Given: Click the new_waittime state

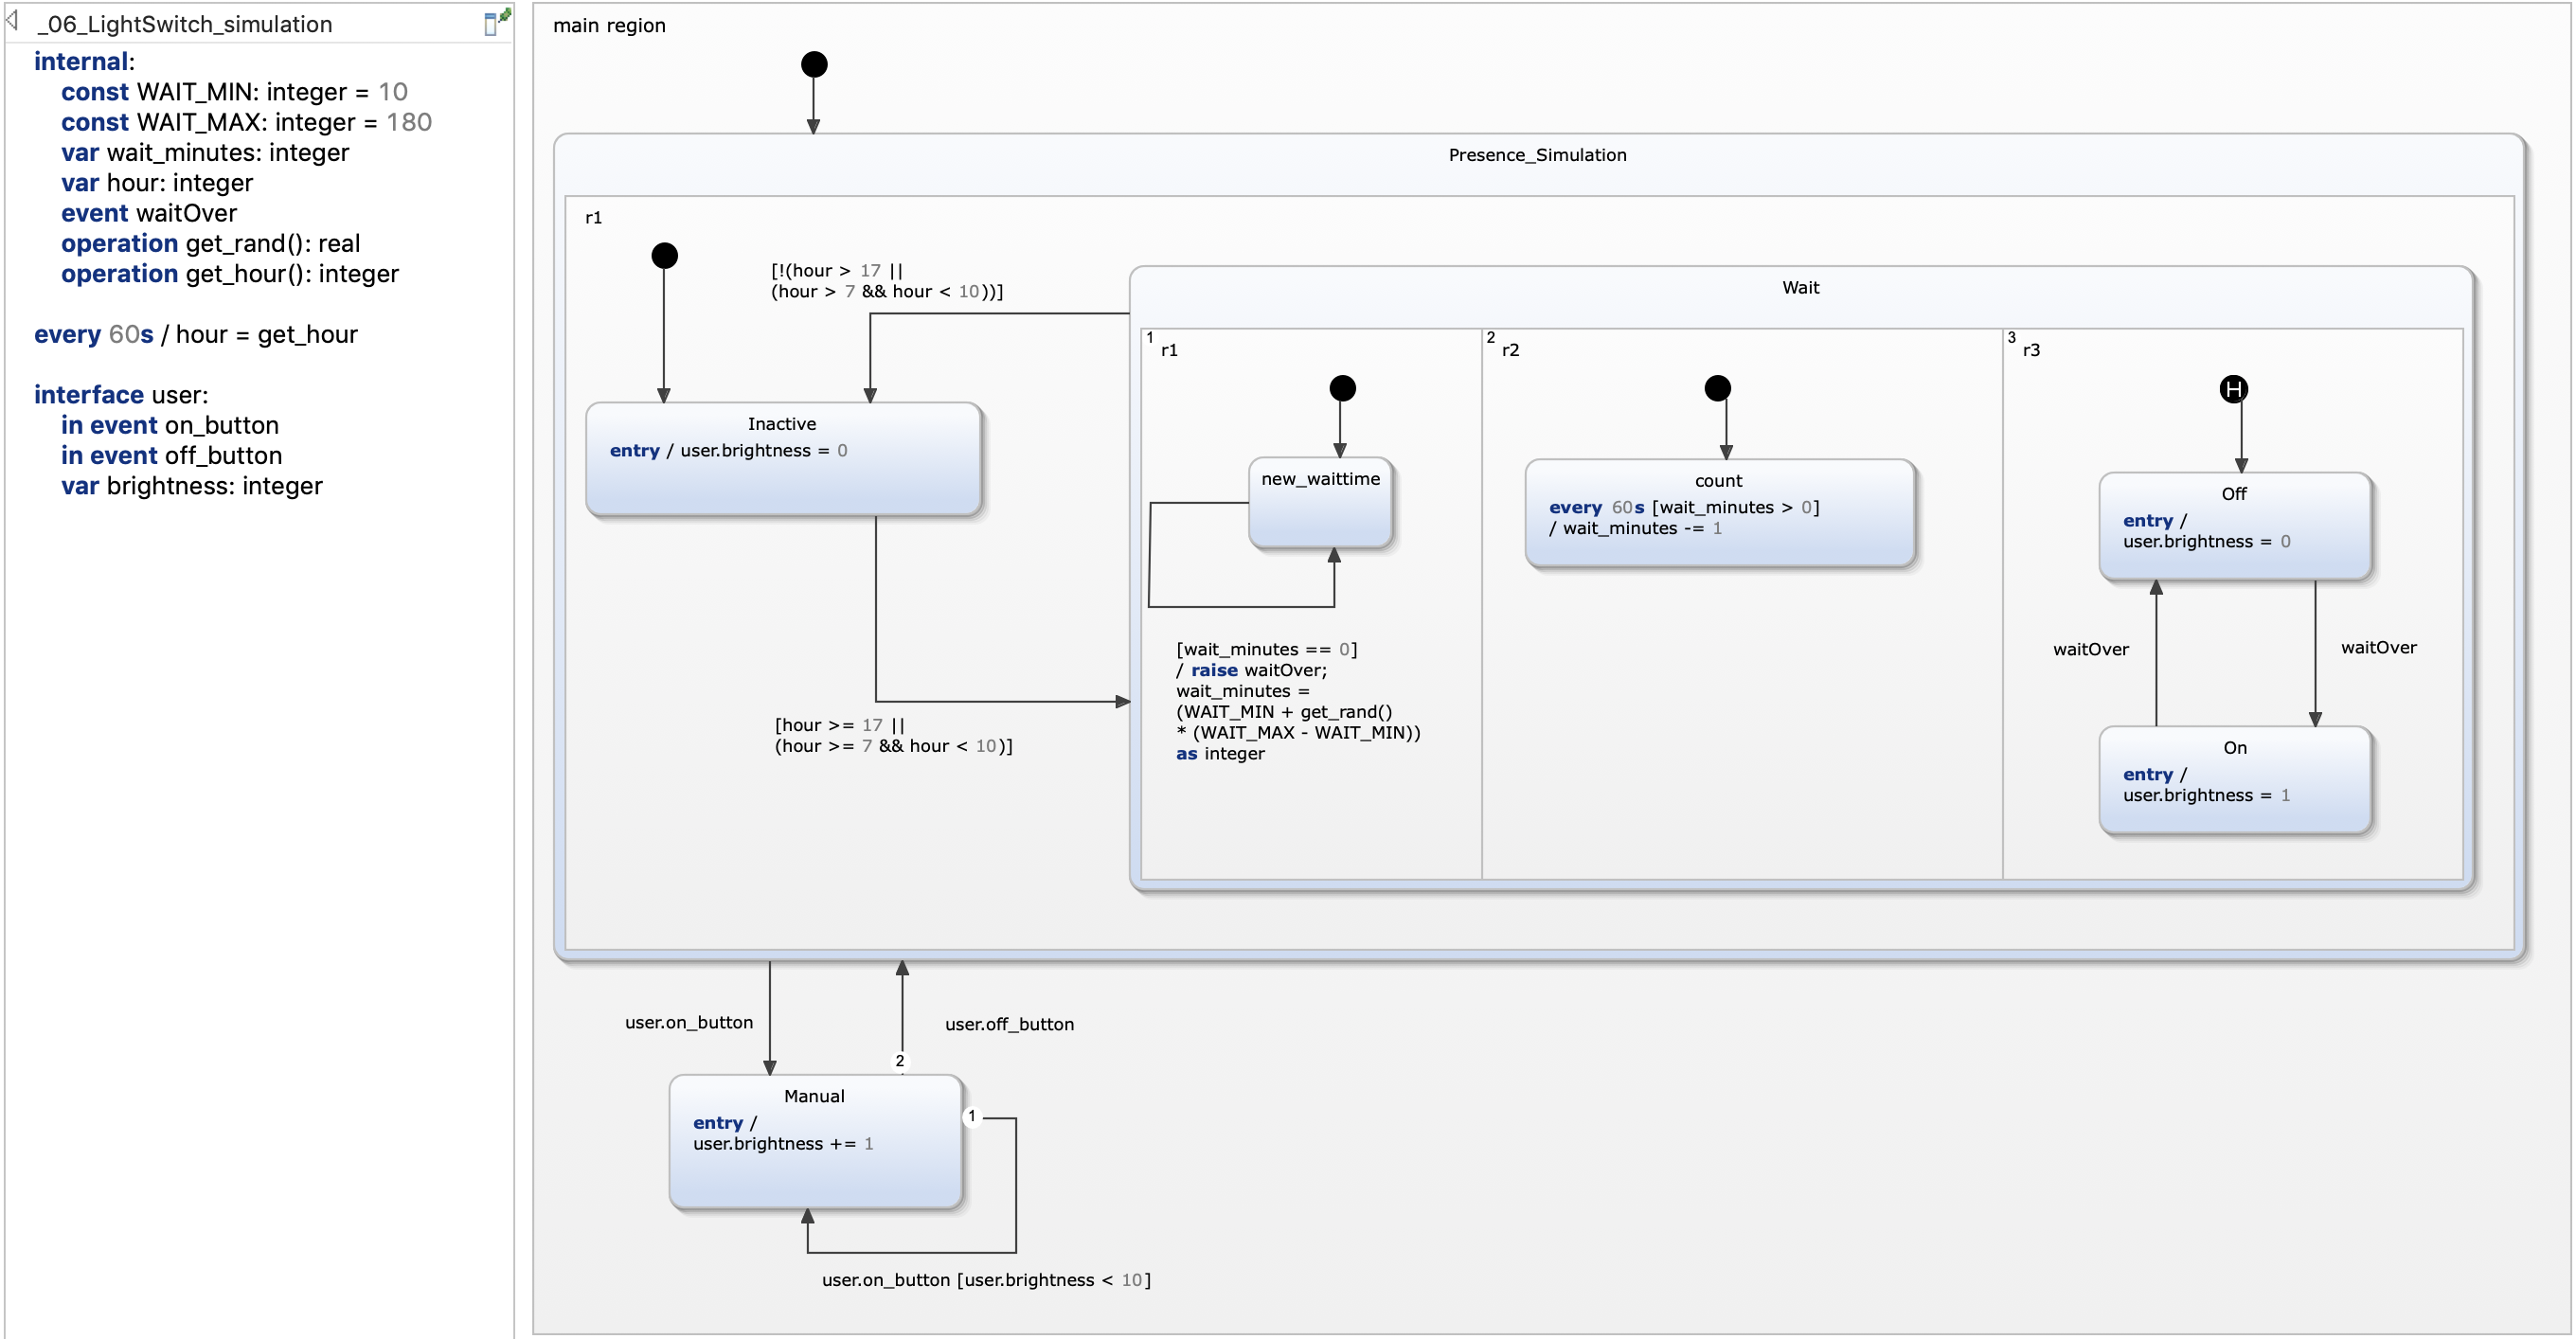Looking at the screenshot, I should coord(1320,503).
